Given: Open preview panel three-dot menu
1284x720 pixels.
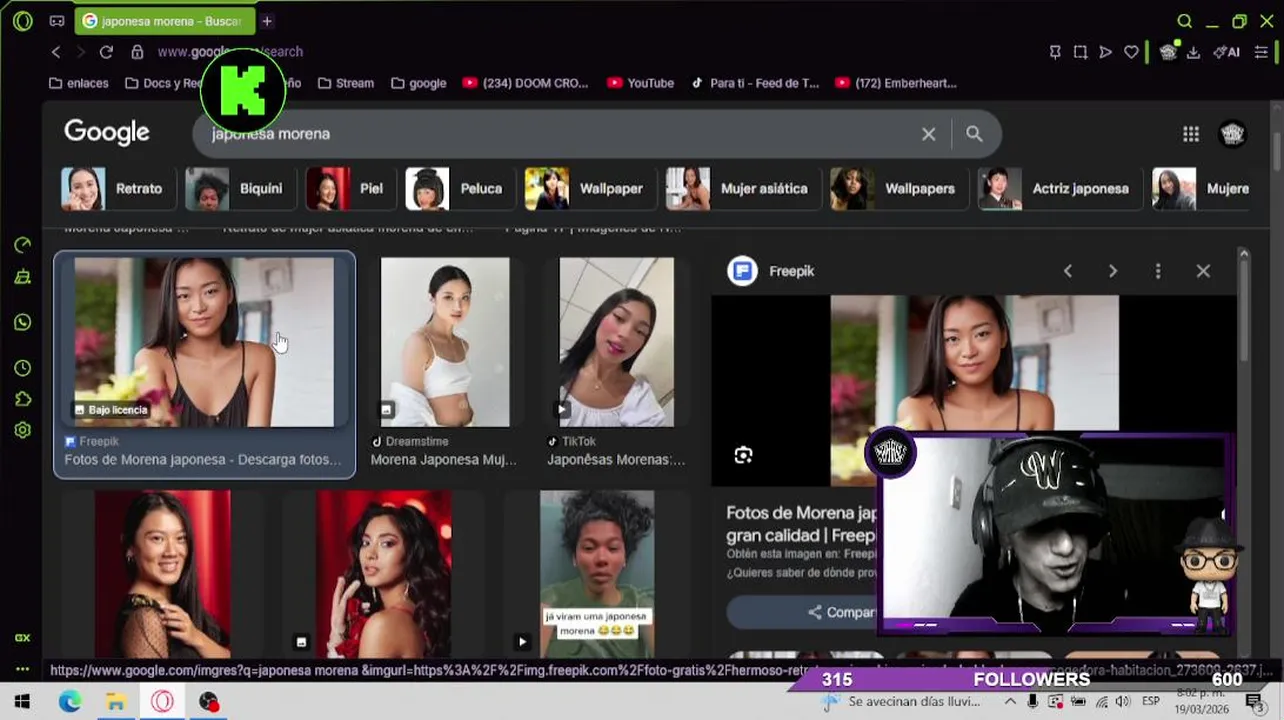Looking at the screenshot, I should click(1158, 271).
